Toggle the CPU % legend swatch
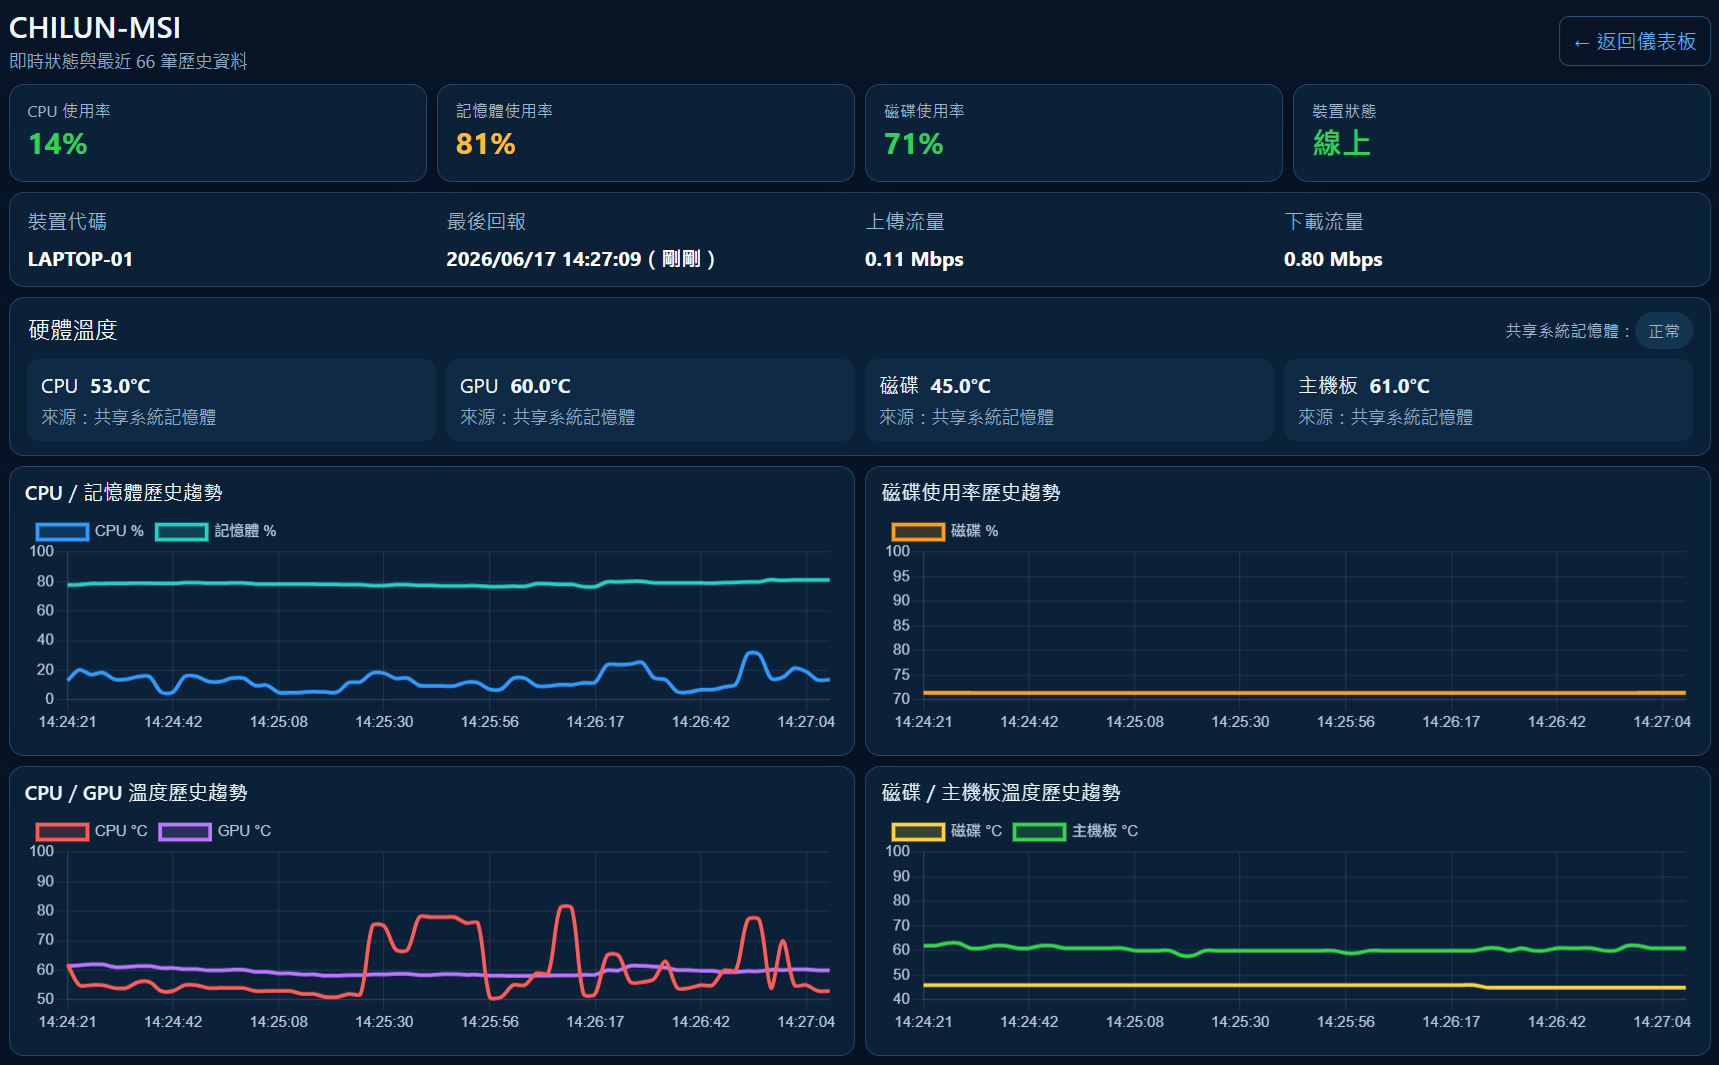This screenshot has width=1719, height=1065. click(x=62, y=531)
